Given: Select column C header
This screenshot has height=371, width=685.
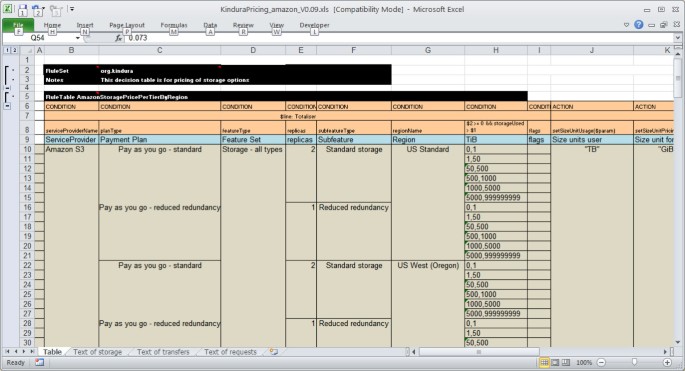Looking at the screenshot, I should [159, 50].
